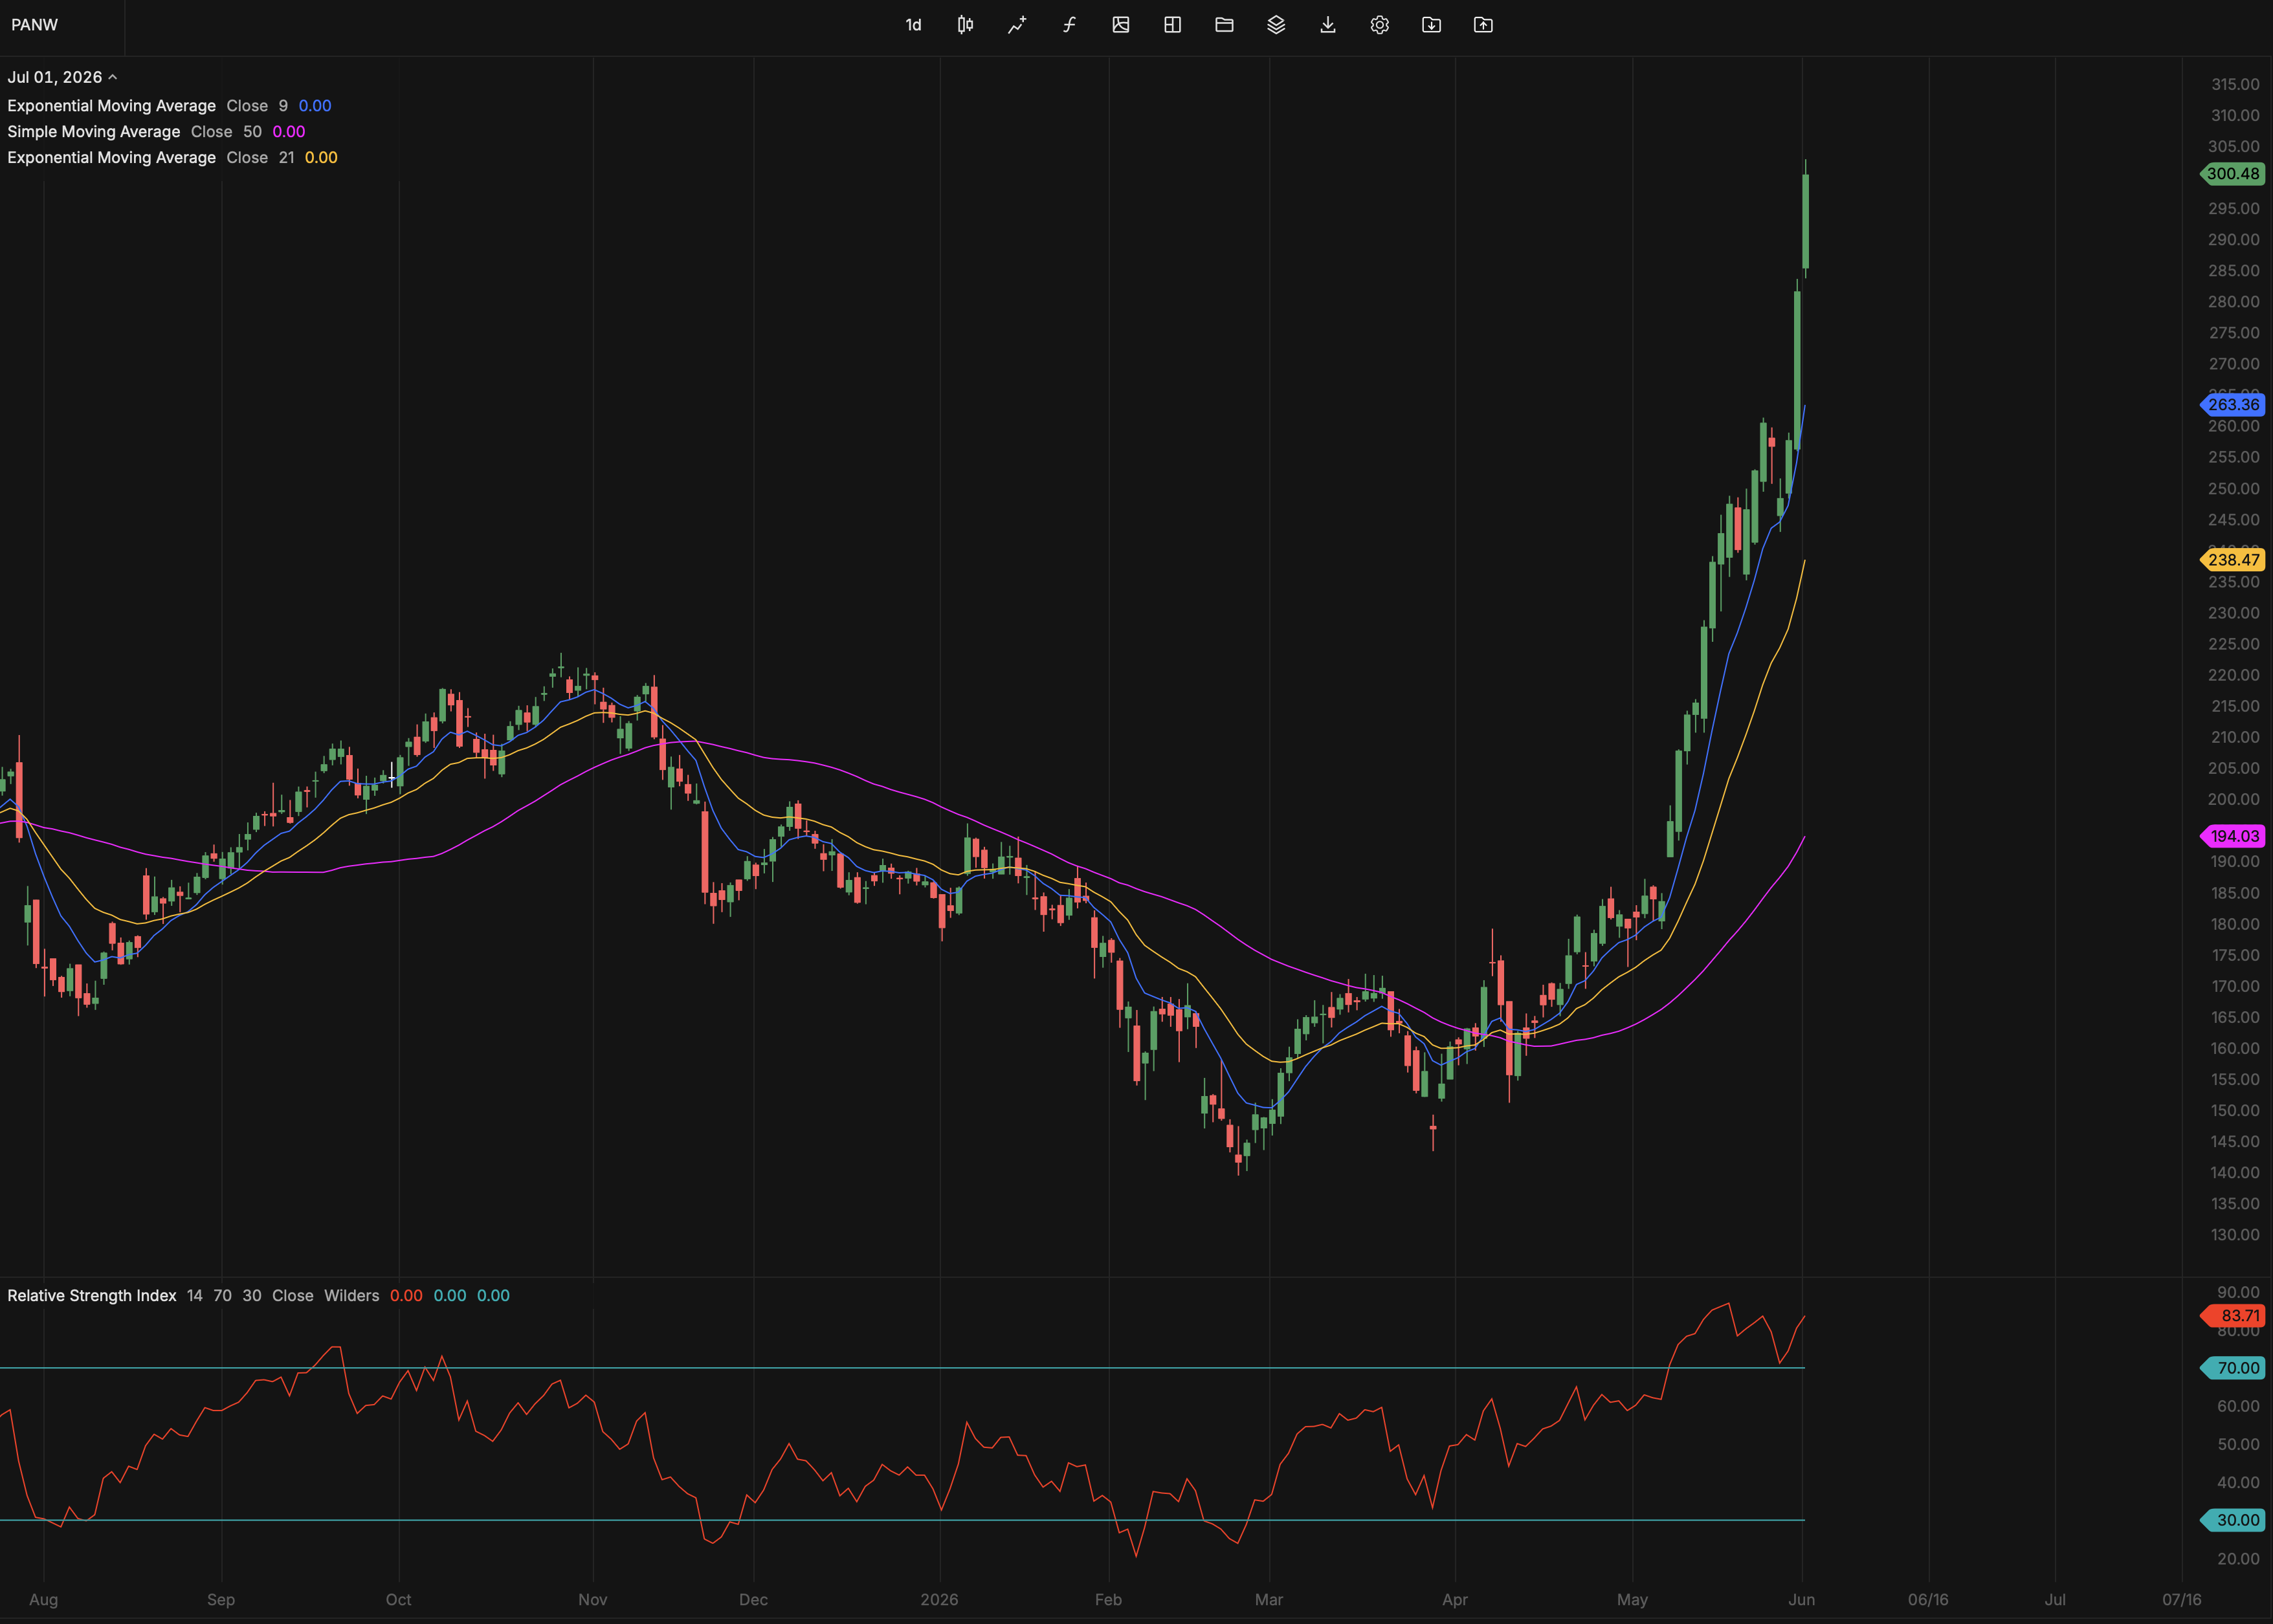Open the 1d timeframe dropdown
This screenshot has height=1624, width=2273.
click(913, 25)
